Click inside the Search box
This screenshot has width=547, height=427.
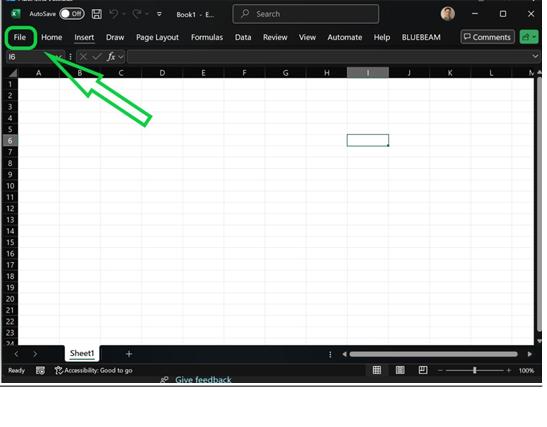(x=306, y=14)
